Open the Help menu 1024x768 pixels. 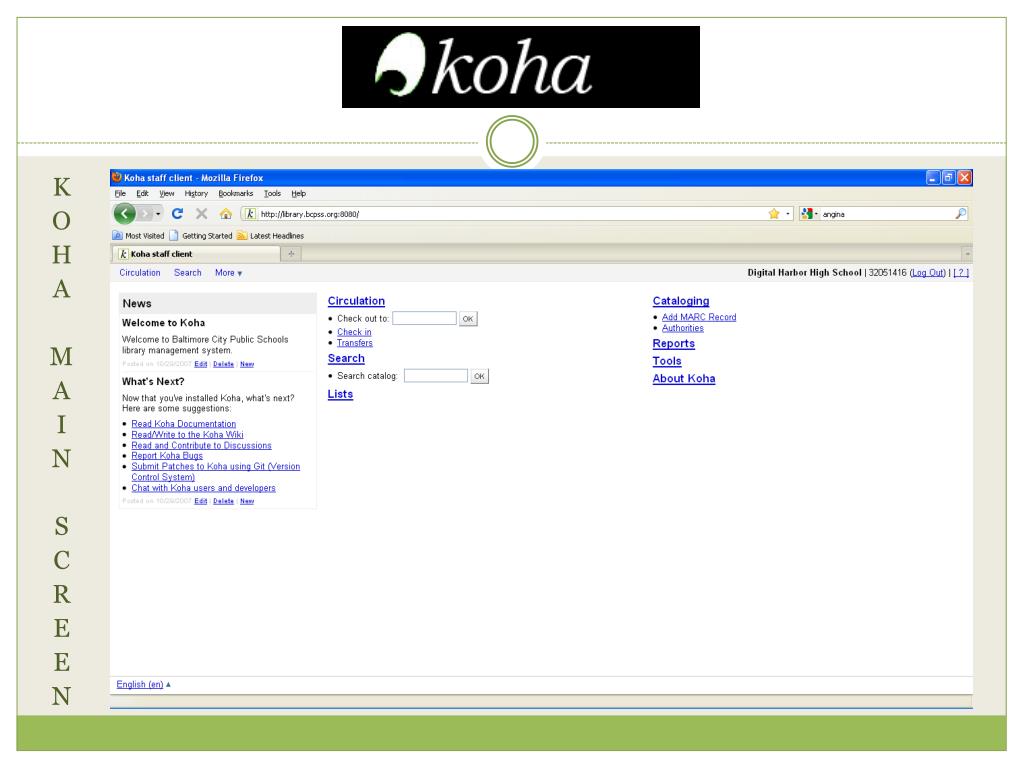pyautogui.click(x=298, y=194)
